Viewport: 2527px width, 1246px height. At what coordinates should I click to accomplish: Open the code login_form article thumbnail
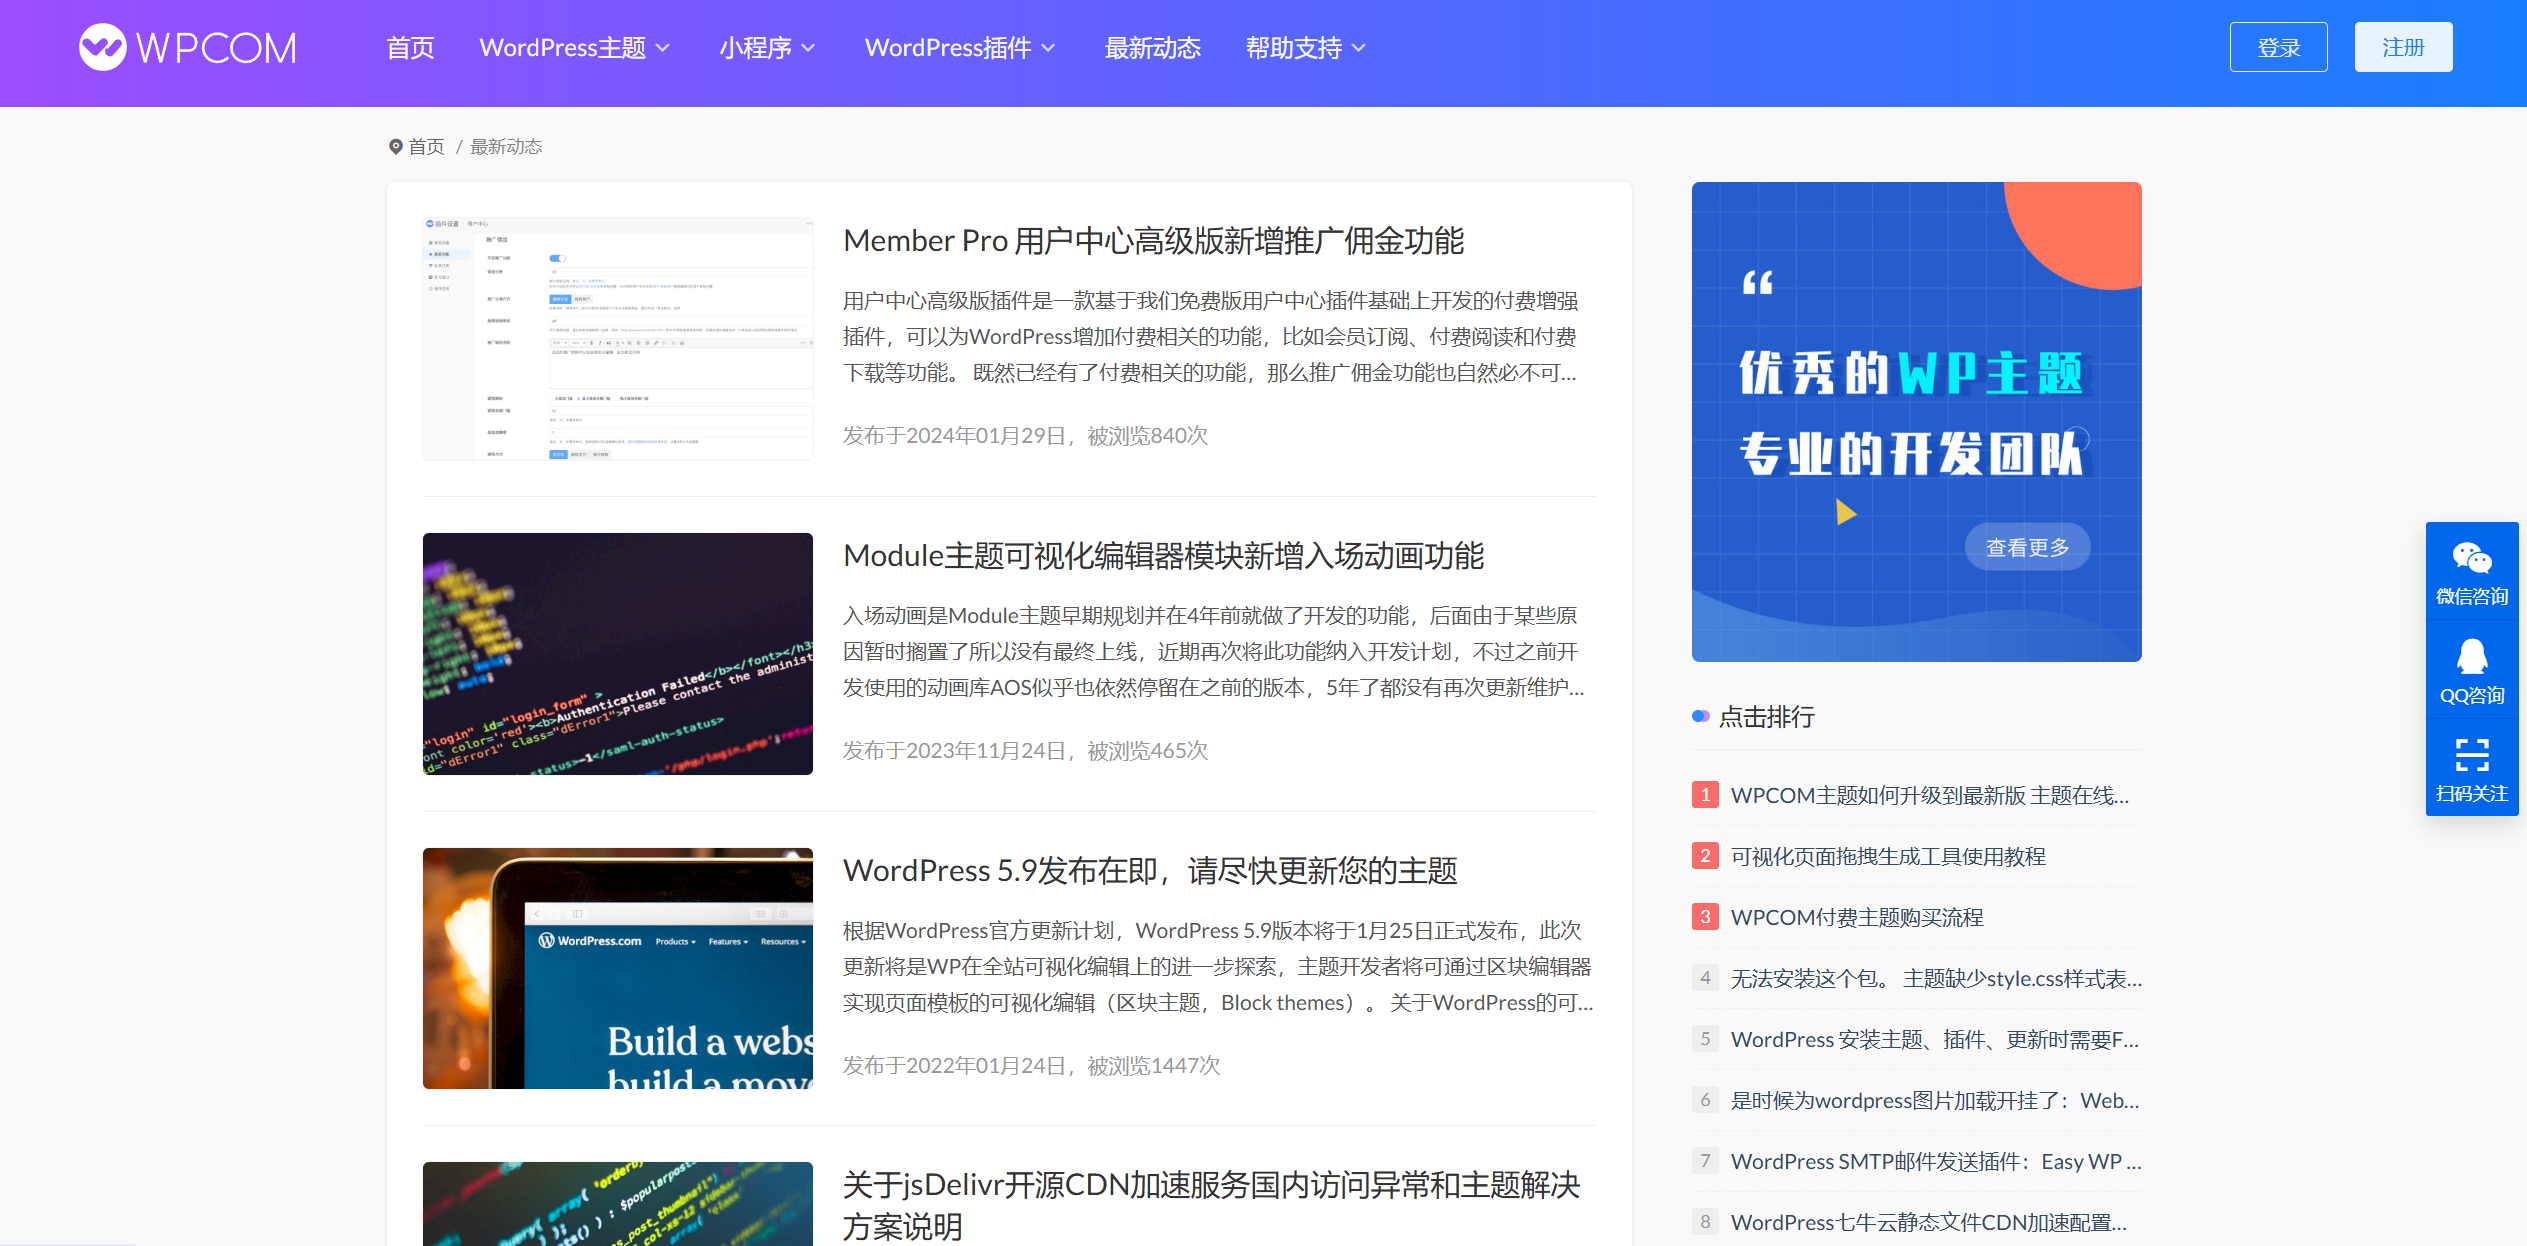click(617, 654)
